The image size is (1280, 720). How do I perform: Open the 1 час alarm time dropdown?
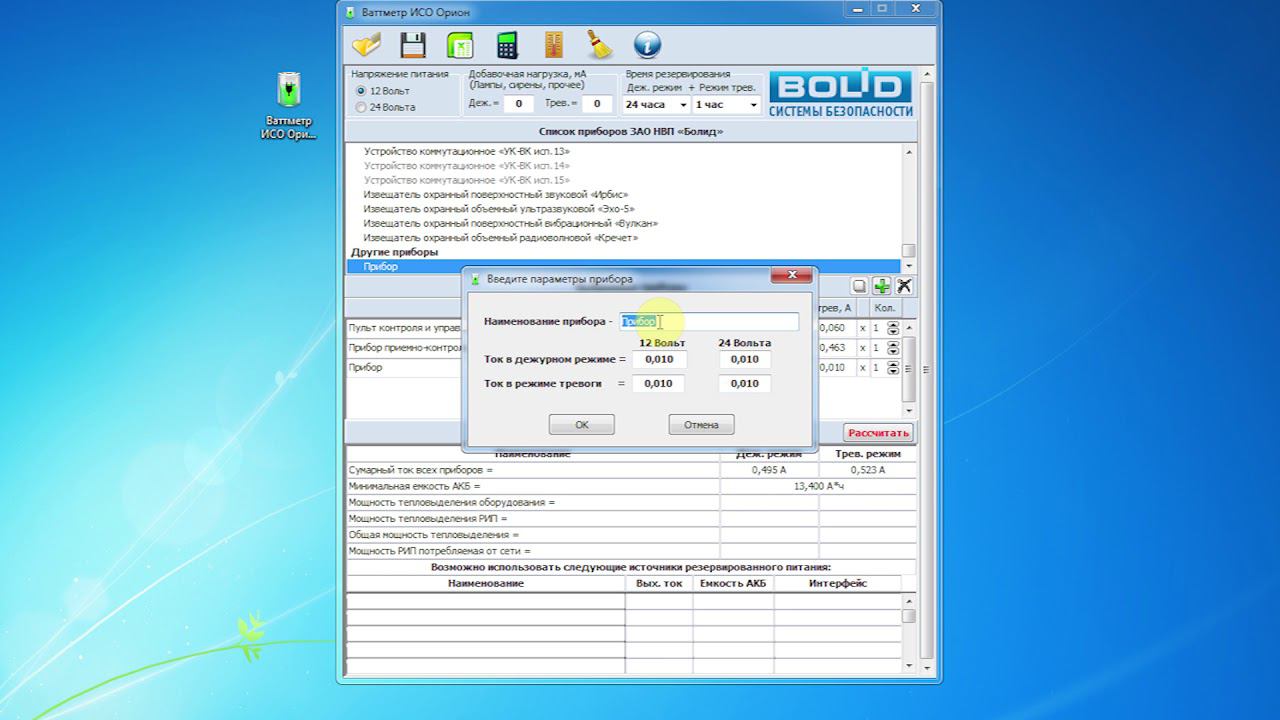point(726,104)
